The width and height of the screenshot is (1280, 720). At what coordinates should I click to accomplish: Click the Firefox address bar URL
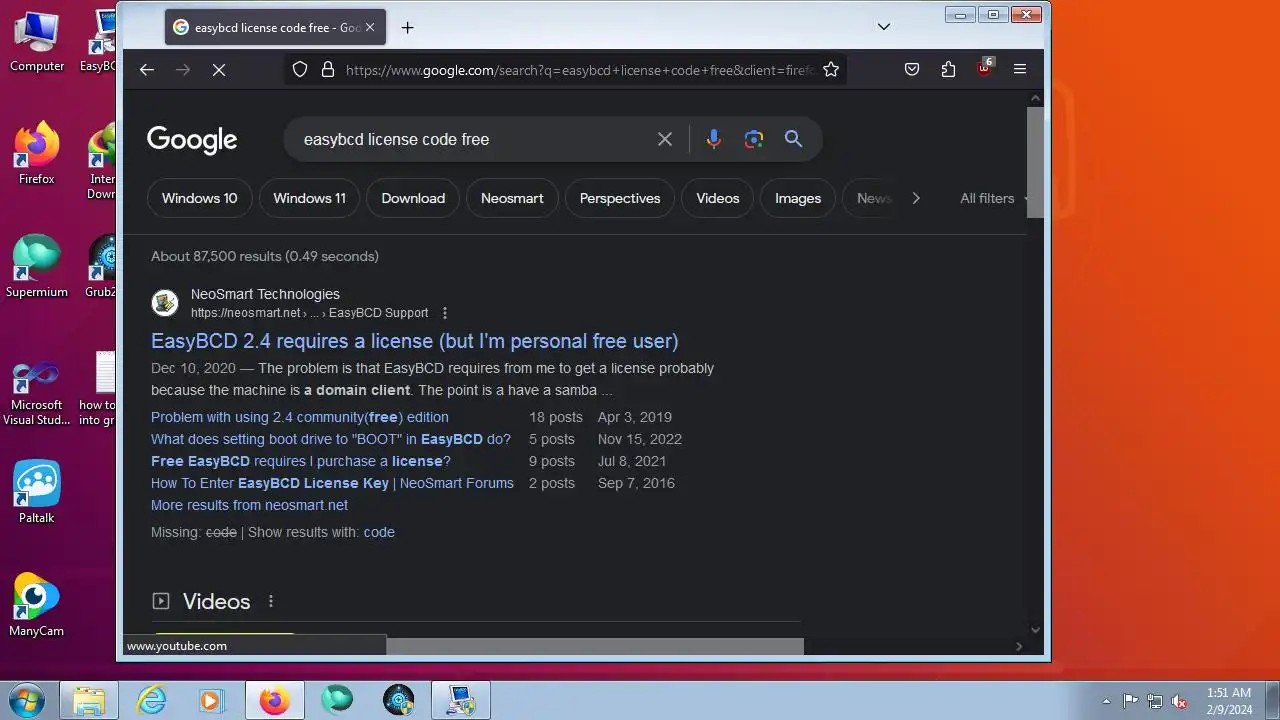coord(580,70)
